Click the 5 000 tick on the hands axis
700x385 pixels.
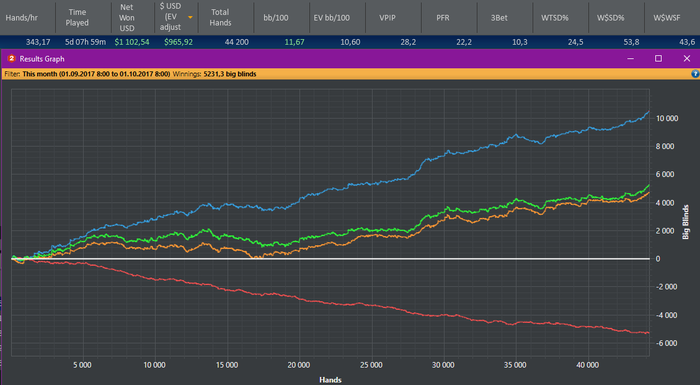click(x=83, y=365)
